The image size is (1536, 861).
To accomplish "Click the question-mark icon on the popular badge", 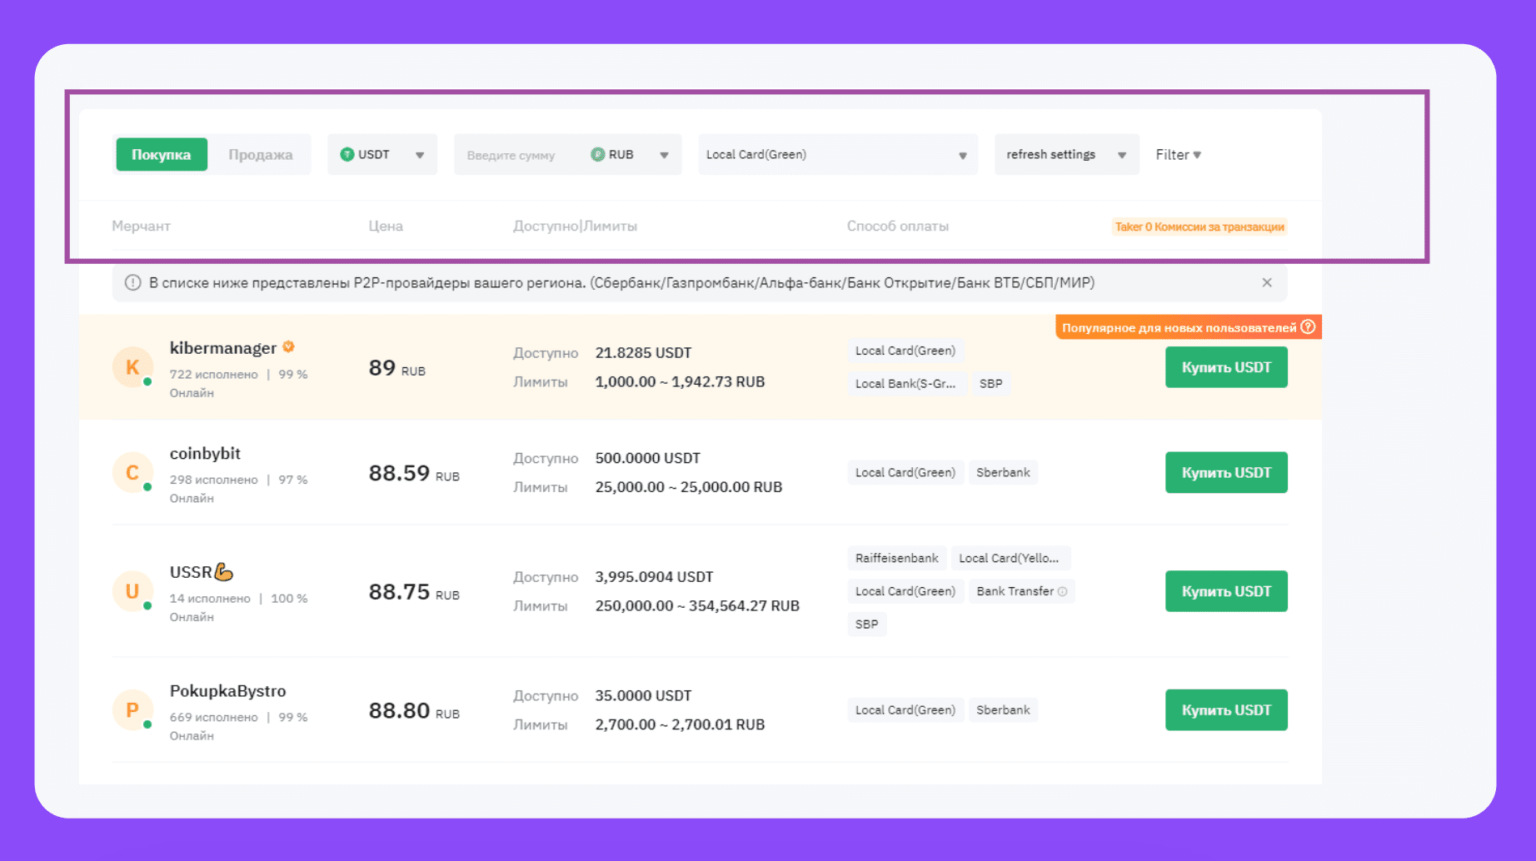I will (1309, 327).
